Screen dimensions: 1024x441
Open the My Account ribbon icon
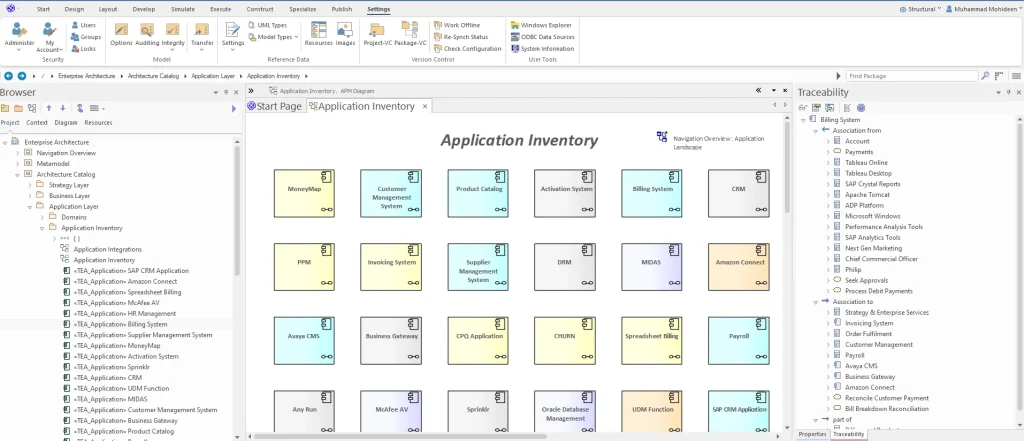[x=49, y=37]
